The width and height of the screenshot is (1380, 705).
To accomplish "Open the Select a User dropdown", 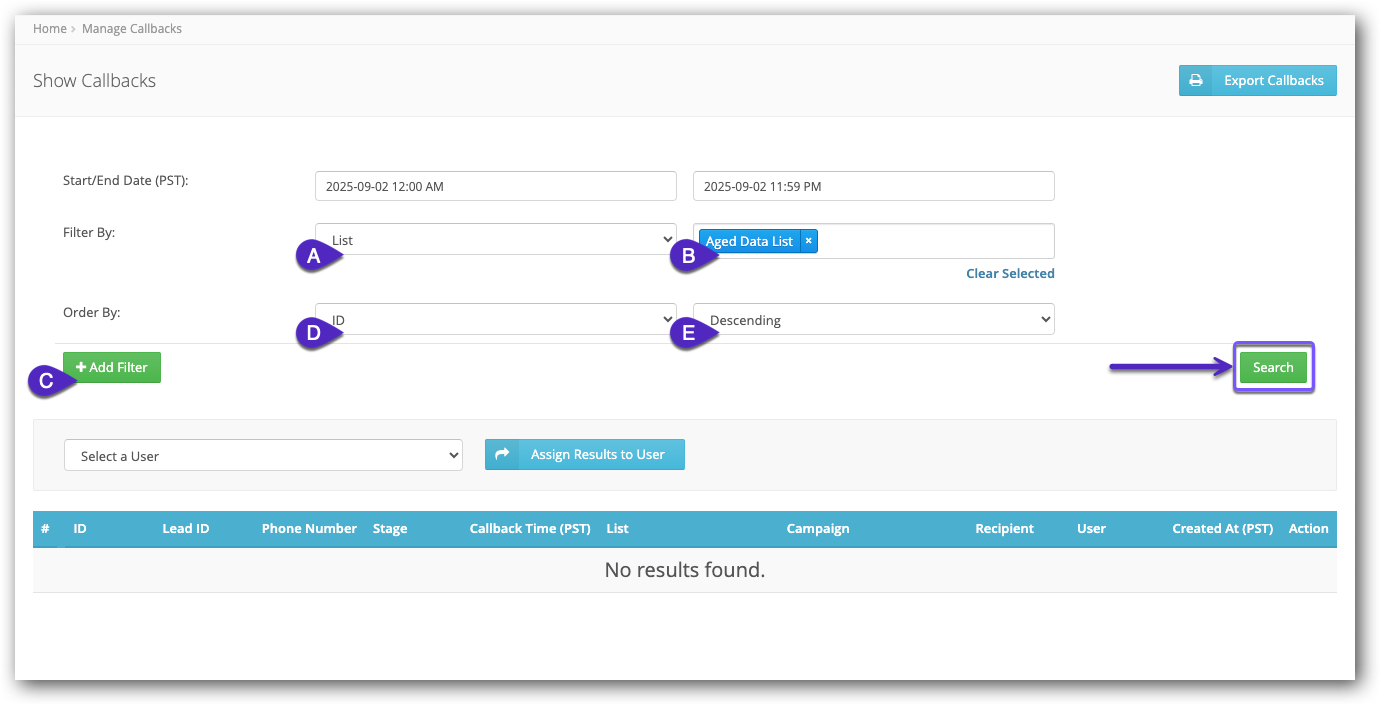I will click(263, 456).
